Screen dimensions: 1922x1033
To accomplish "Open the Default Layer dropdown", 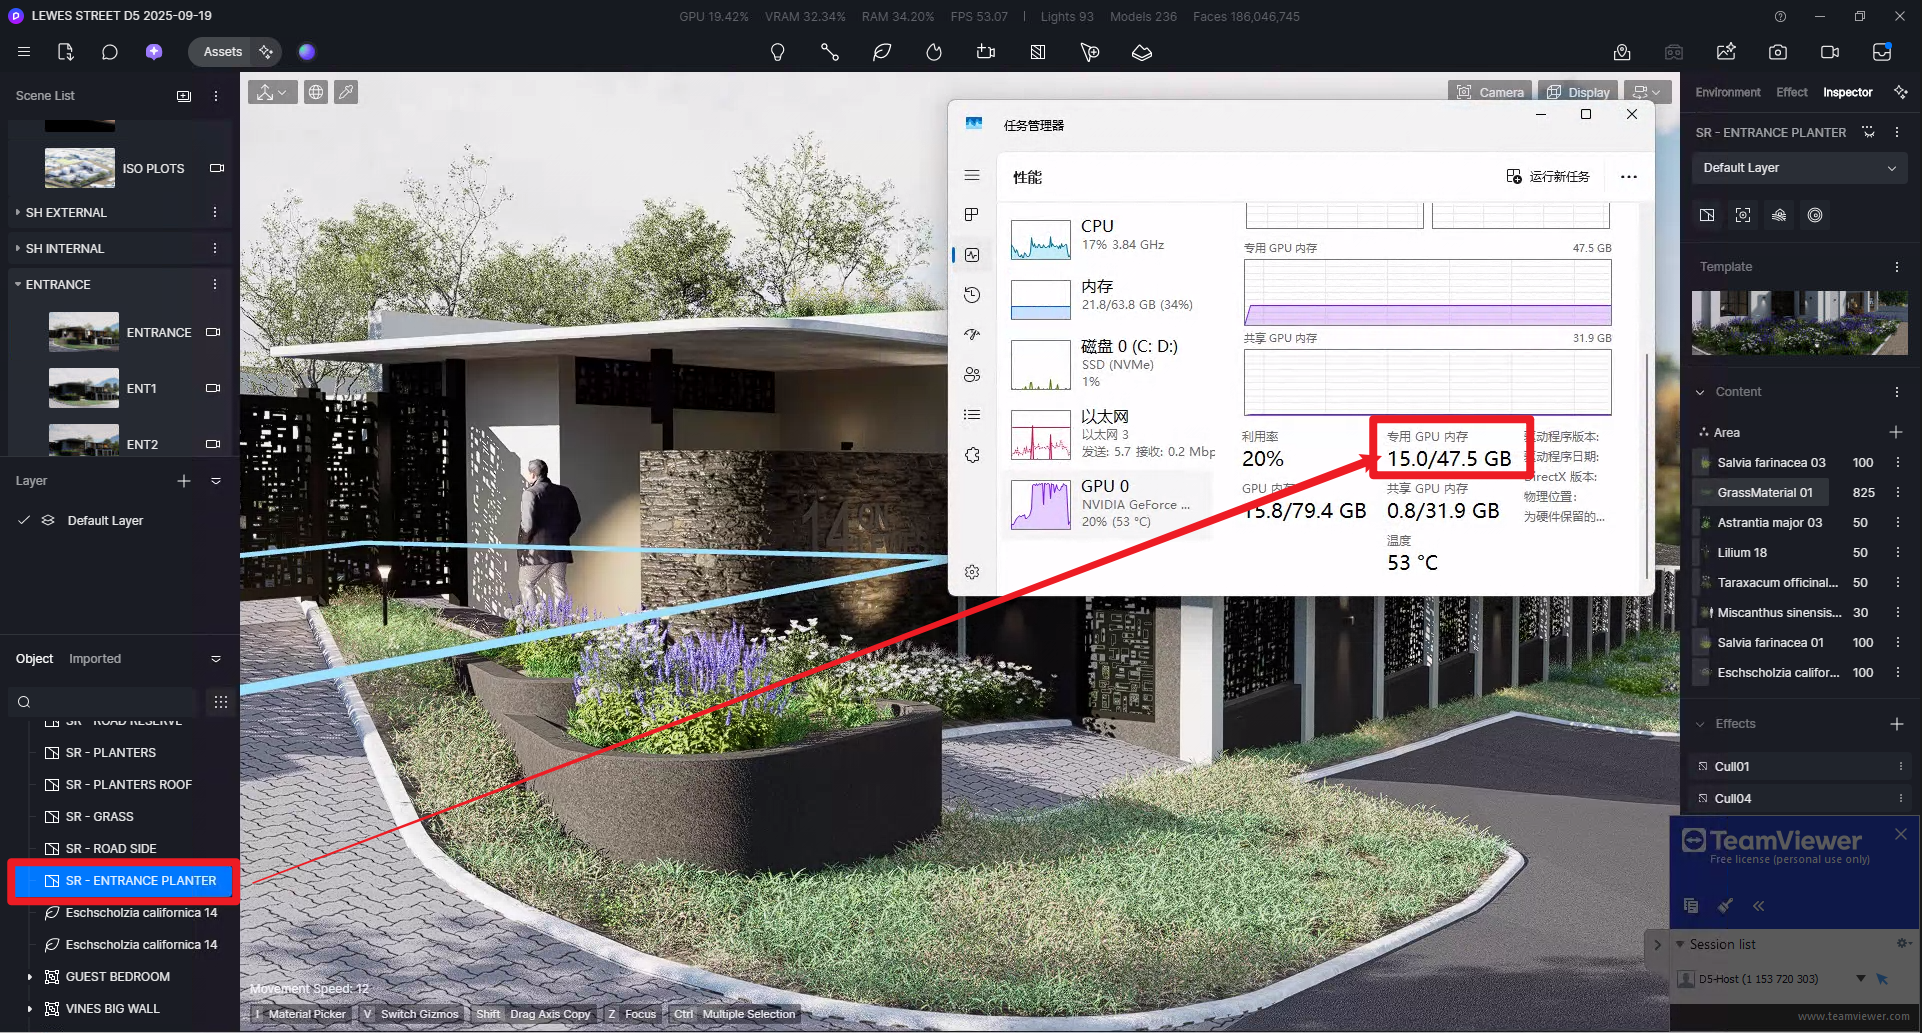I will 1799,168.
